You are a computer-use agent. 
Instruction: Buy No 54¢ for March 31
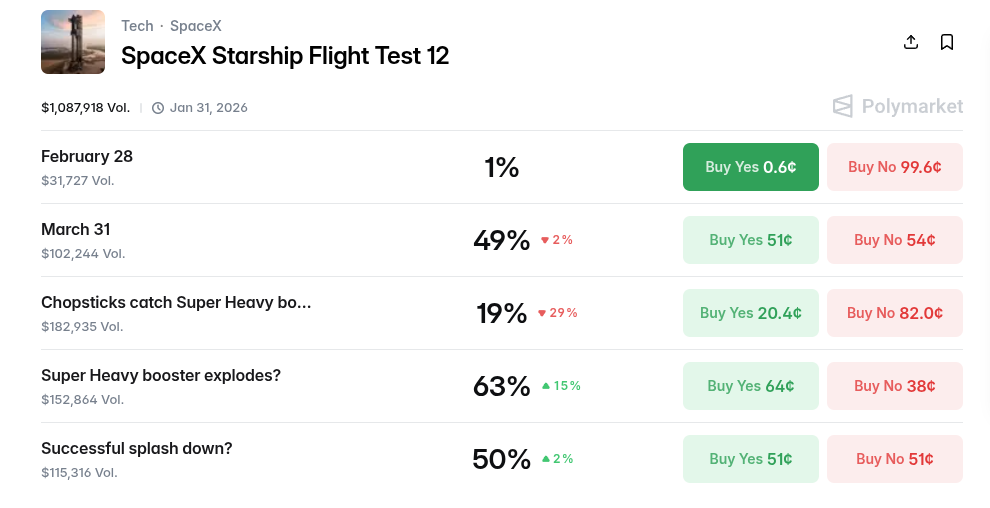(894, 240)
